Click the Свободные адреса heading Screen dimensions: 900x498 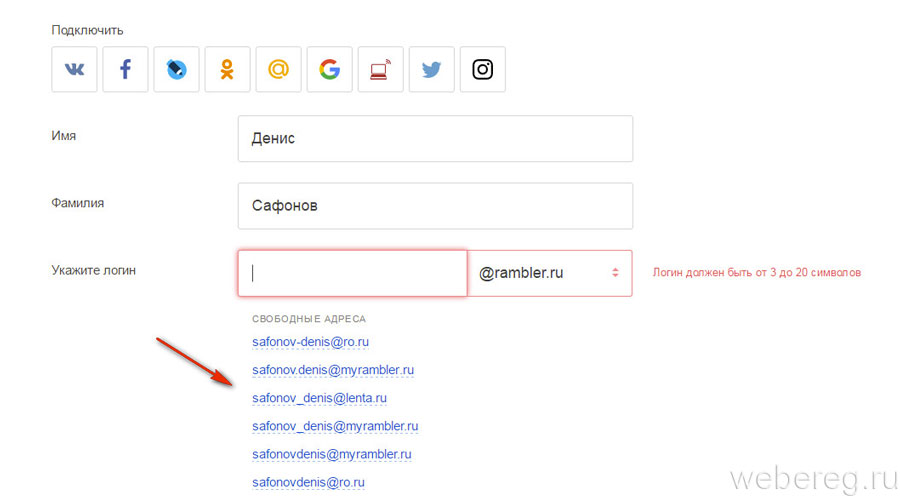click(309, 319)
